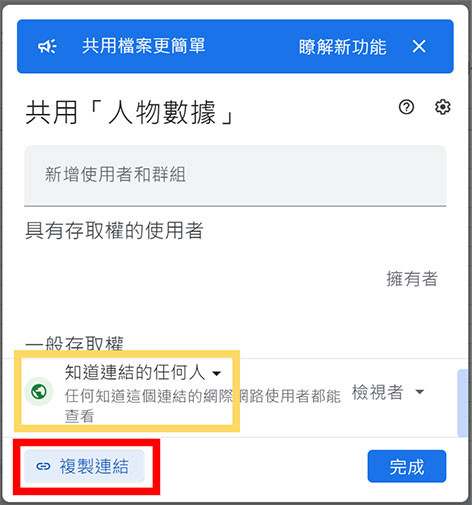472x505 pixels.
Task: Click the chain link icon beside 複製連結
Action: [x=43, y=466]
